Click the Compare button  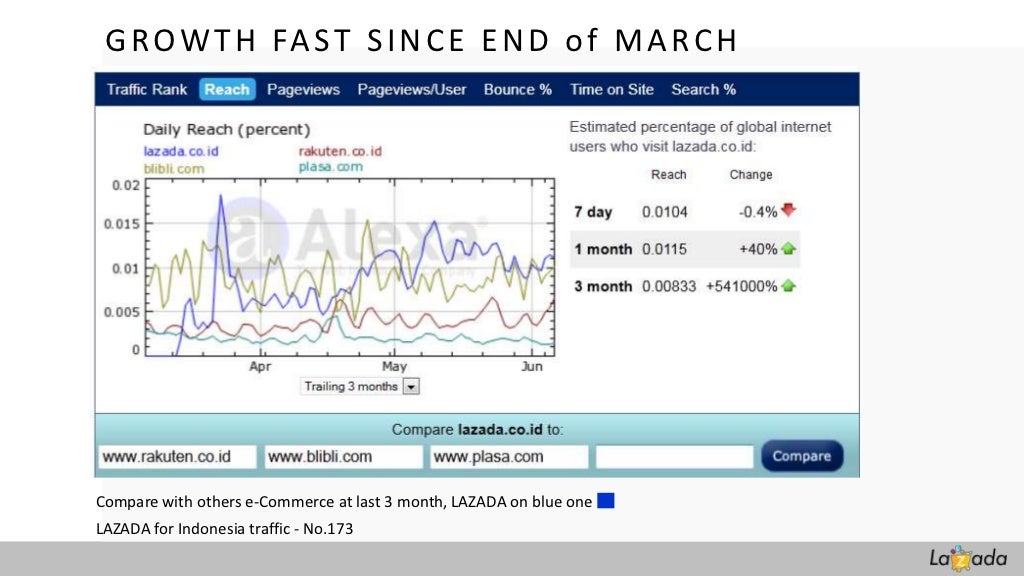point(802,456)
